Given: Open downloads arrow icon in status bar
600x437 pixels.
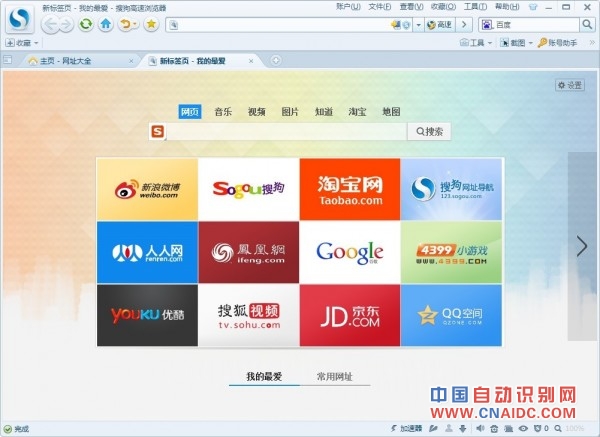Looking at the screenshot, I should (x=463, y=428).
